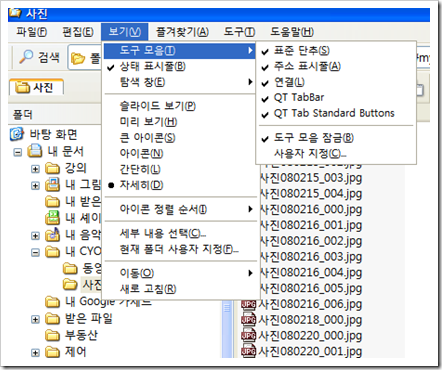Choose 미리 보기(H) view
The image size is (442, 370).
(x=180, y=122)
